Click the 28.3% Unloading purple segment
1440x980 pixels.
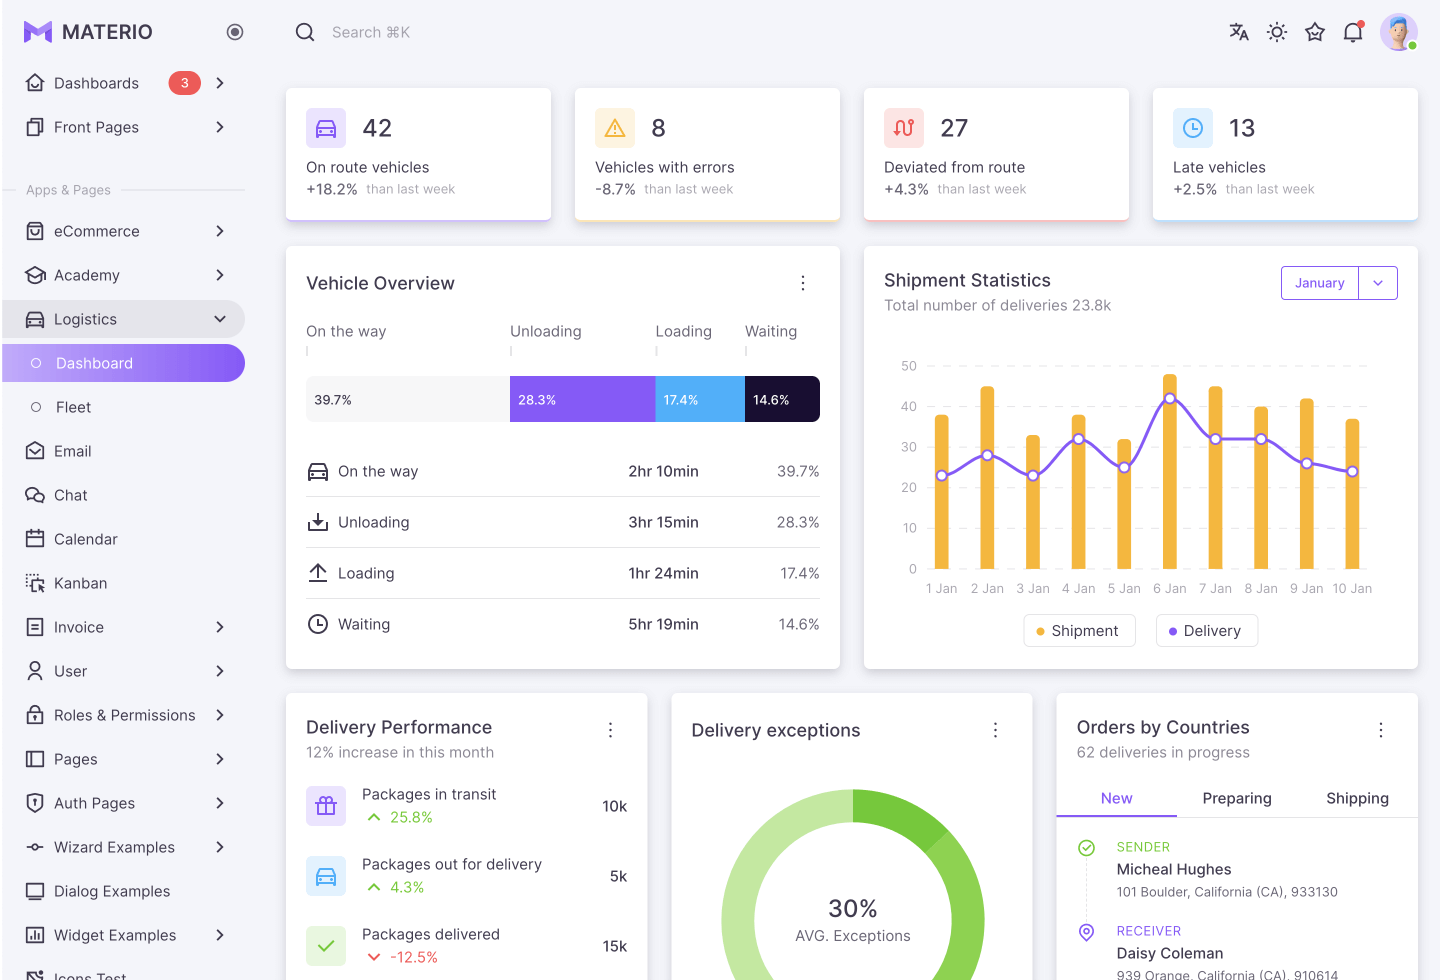583,399
